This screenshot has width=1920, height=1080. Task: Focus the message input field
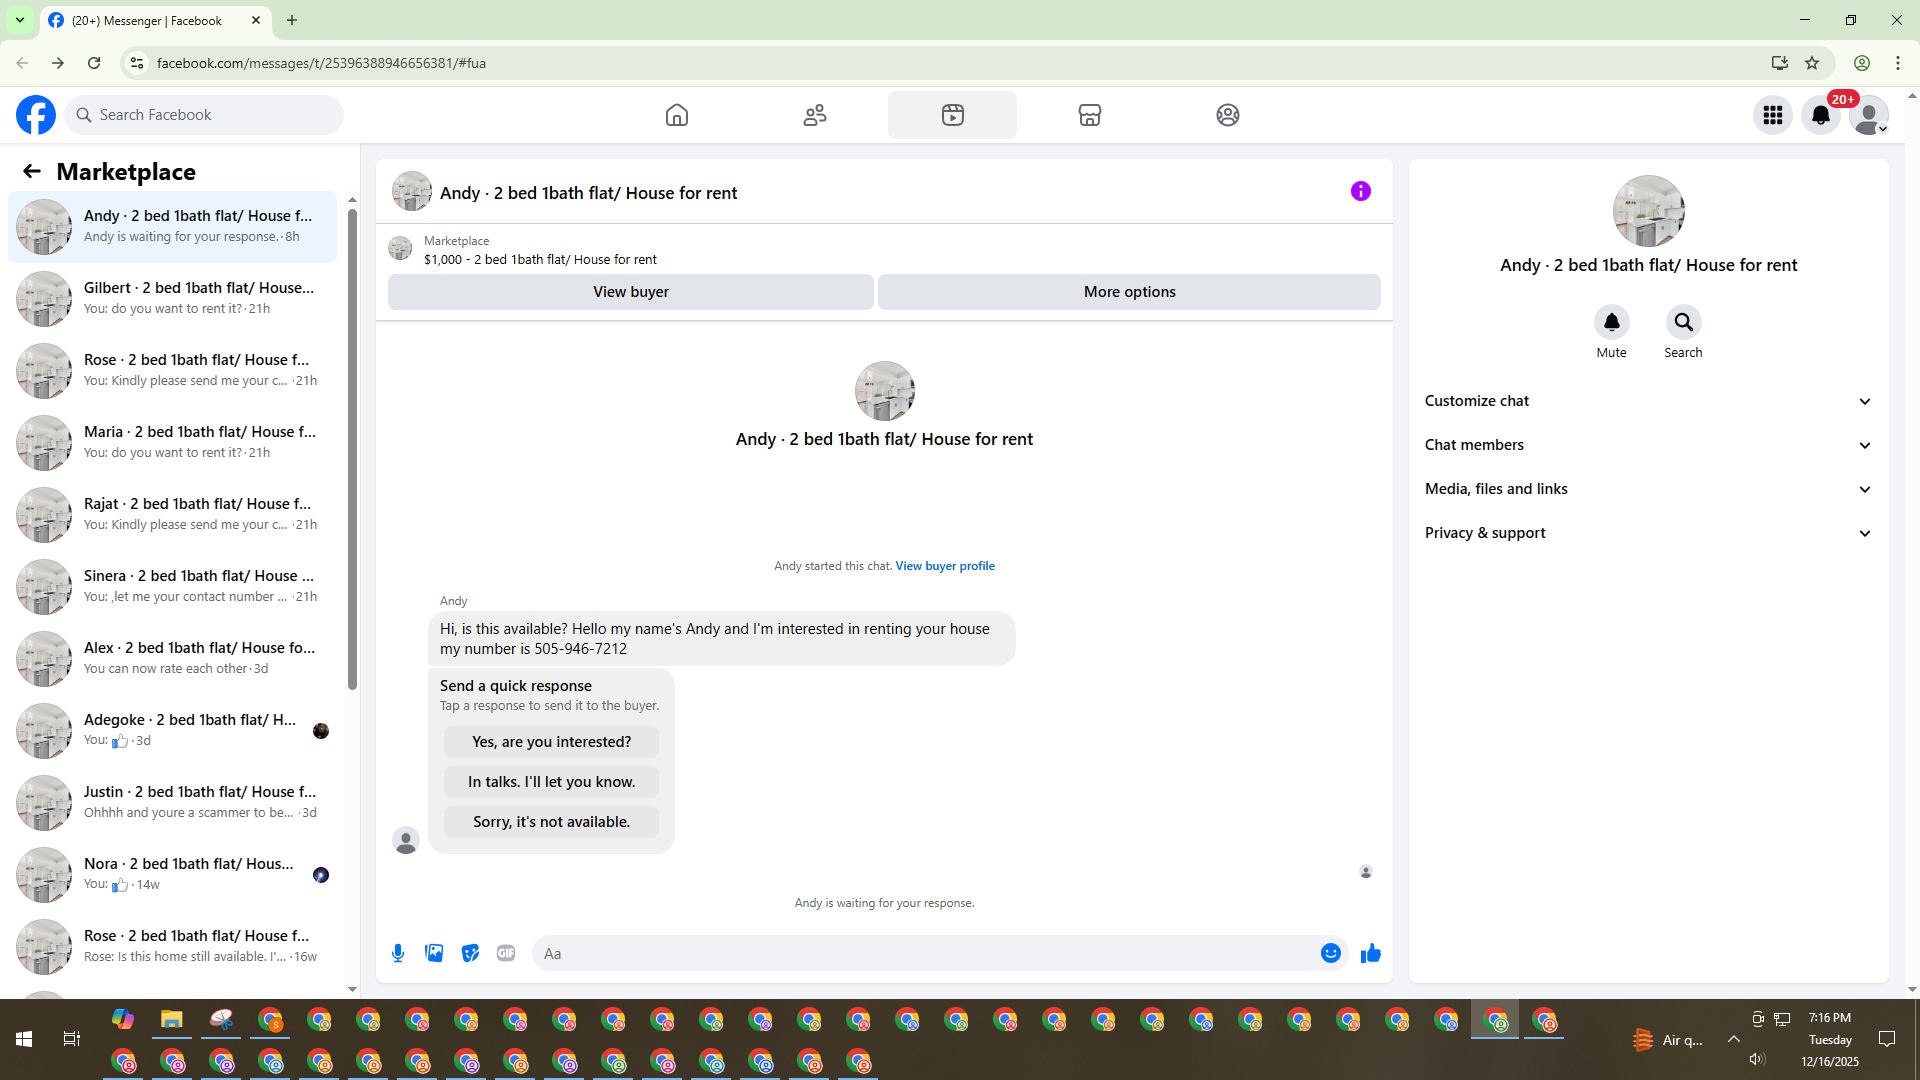[926, 953]
